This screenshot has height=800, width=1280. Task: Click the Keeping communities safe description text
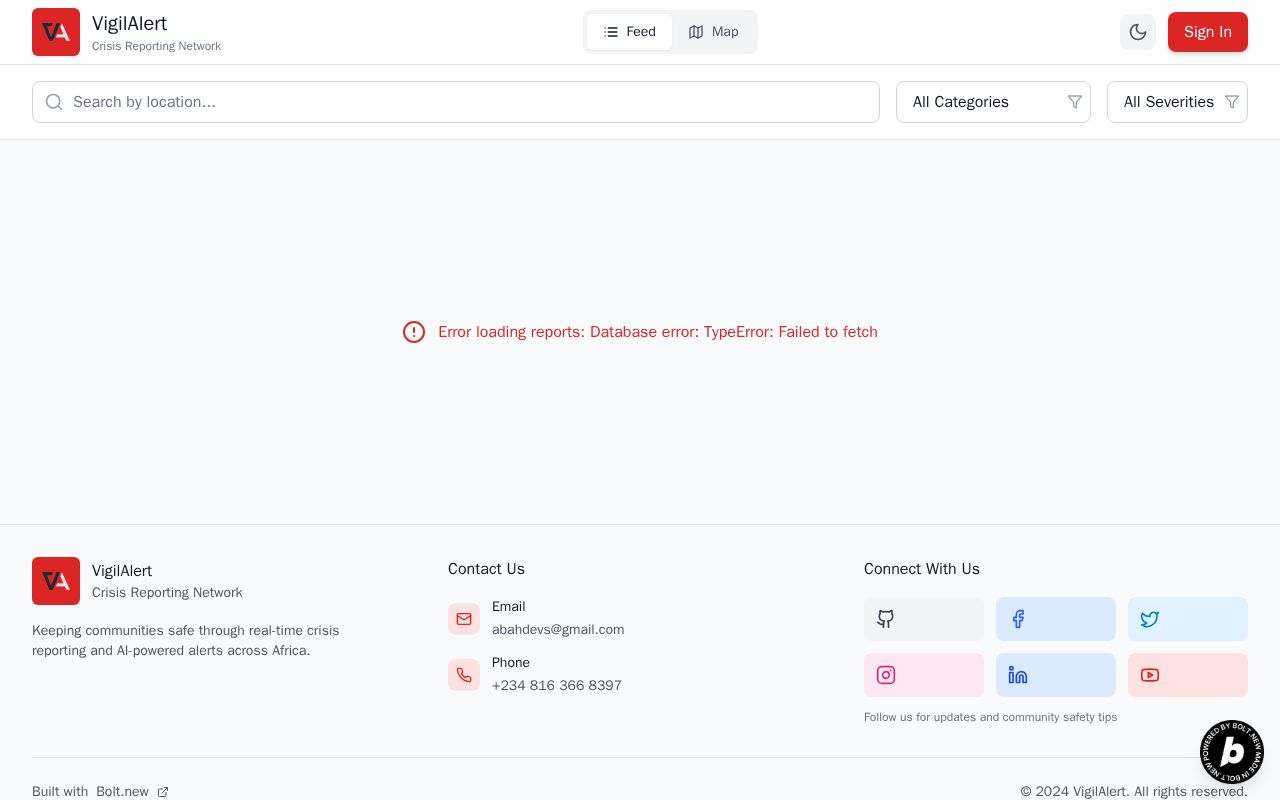click(x=186, y=641)
